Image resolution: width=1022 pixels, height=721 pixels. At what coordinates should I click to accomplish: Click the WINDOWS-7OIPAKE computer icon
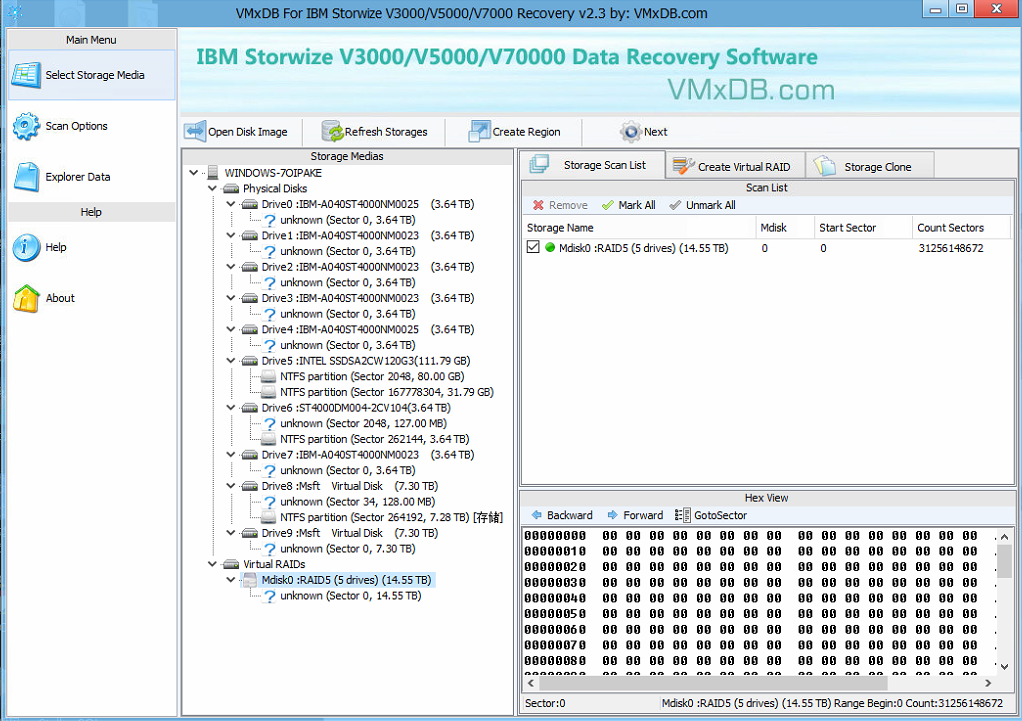(212, 173)
